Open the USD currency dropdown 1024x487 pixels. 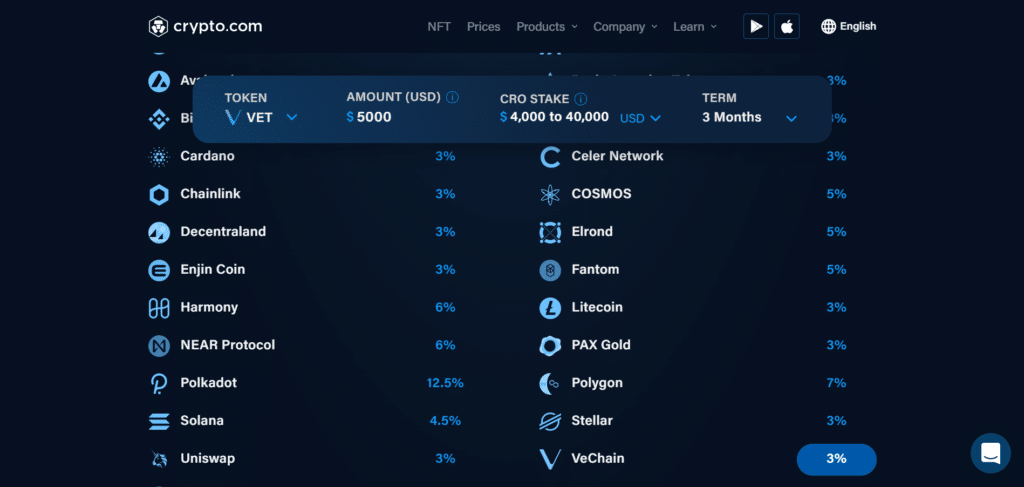[640, 118]
